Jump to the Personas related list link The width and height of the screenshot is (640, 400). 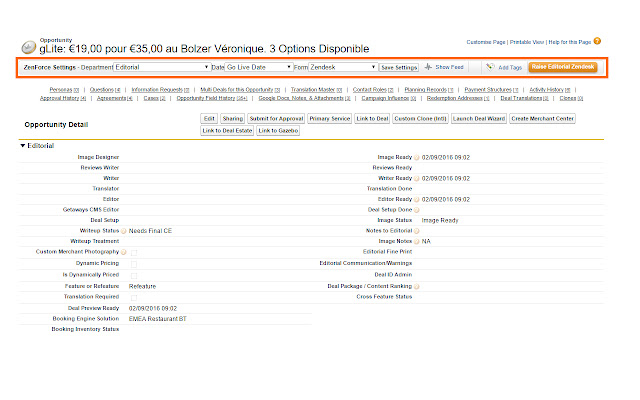coord(64,90)
